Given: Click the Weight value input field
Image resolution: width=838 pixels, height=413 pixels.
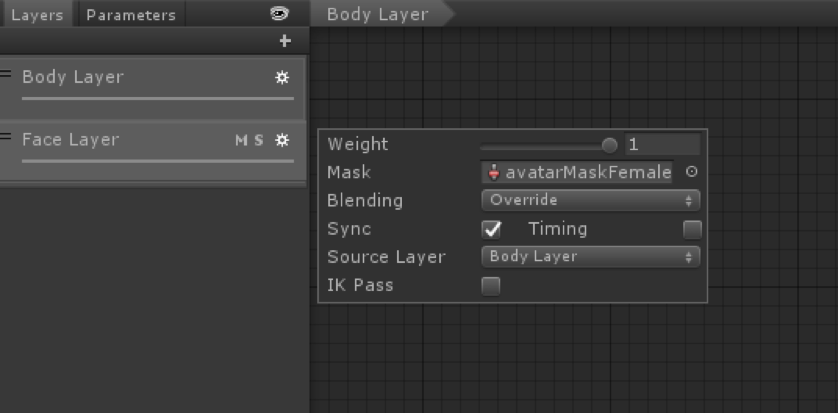Looking at the screenshot, I should [x=661, y=145].
